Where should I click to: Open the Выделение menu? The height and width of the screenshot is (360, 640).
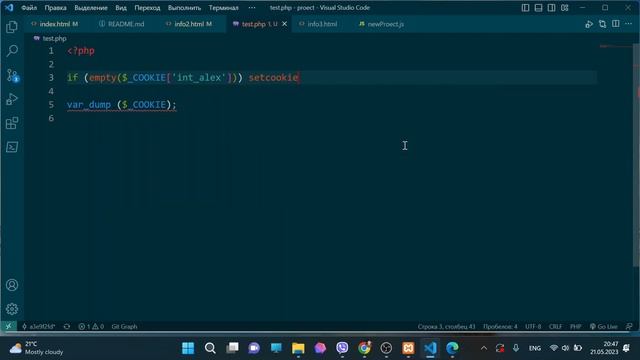click(x=91, y=8)
